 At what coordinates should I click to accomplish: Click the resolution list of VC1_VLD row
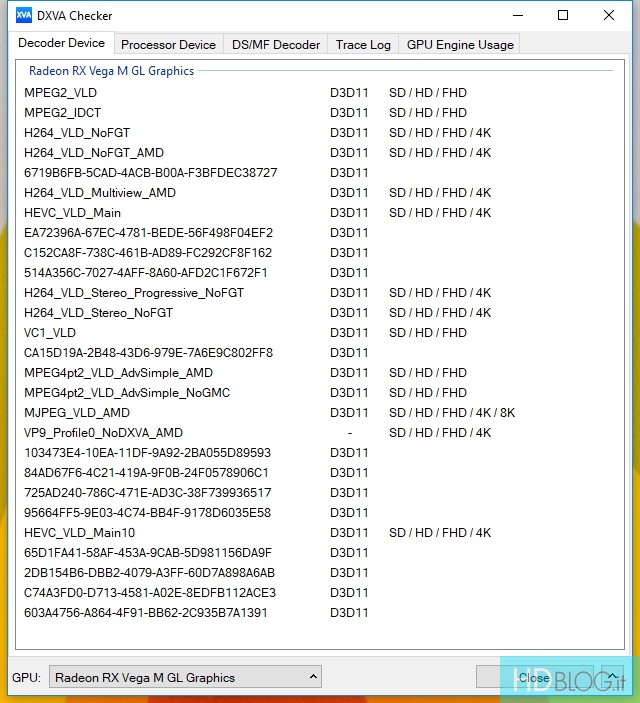pos(428,333)
